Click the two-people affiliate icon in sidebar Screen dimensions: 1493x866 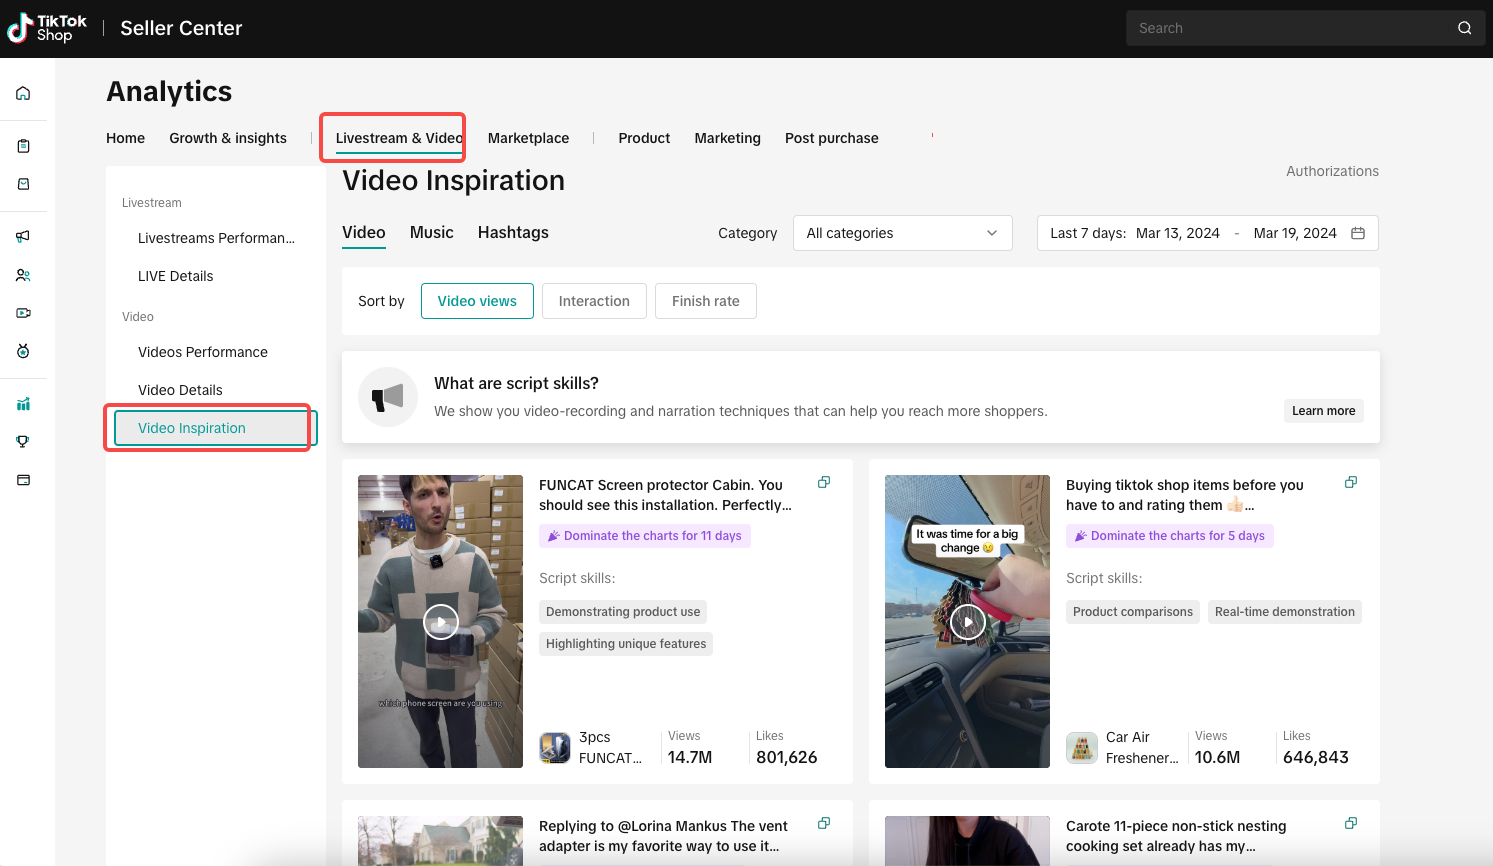tap(23, 275)
